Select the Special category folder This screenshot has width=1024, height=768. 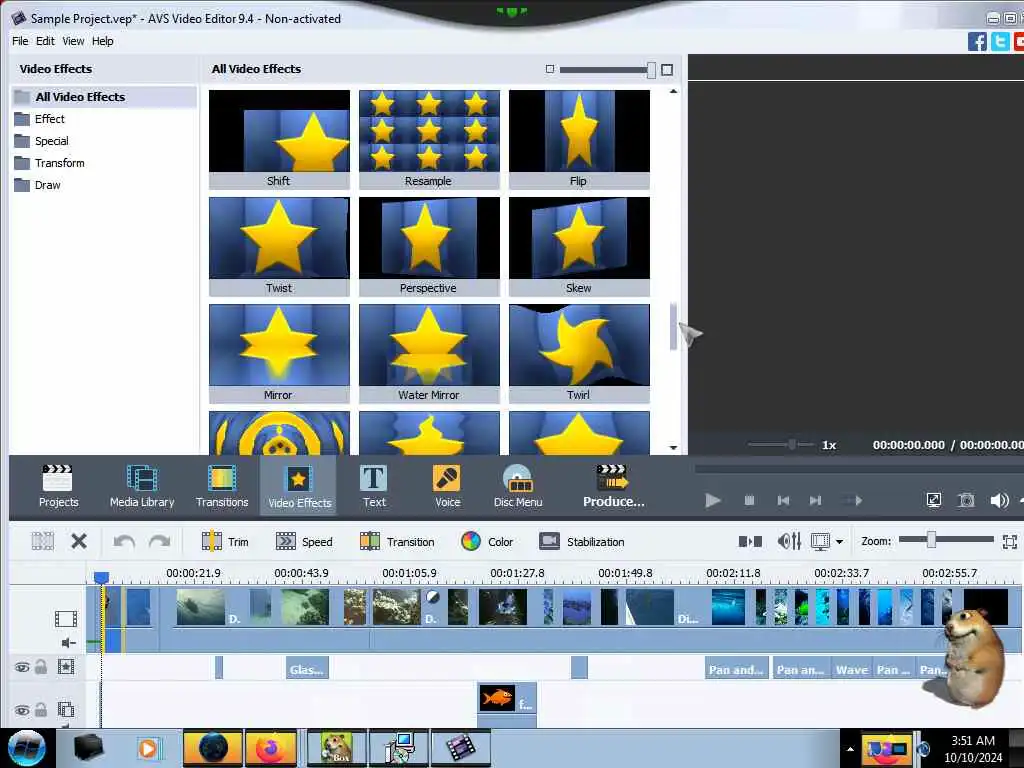pos(52,141)
